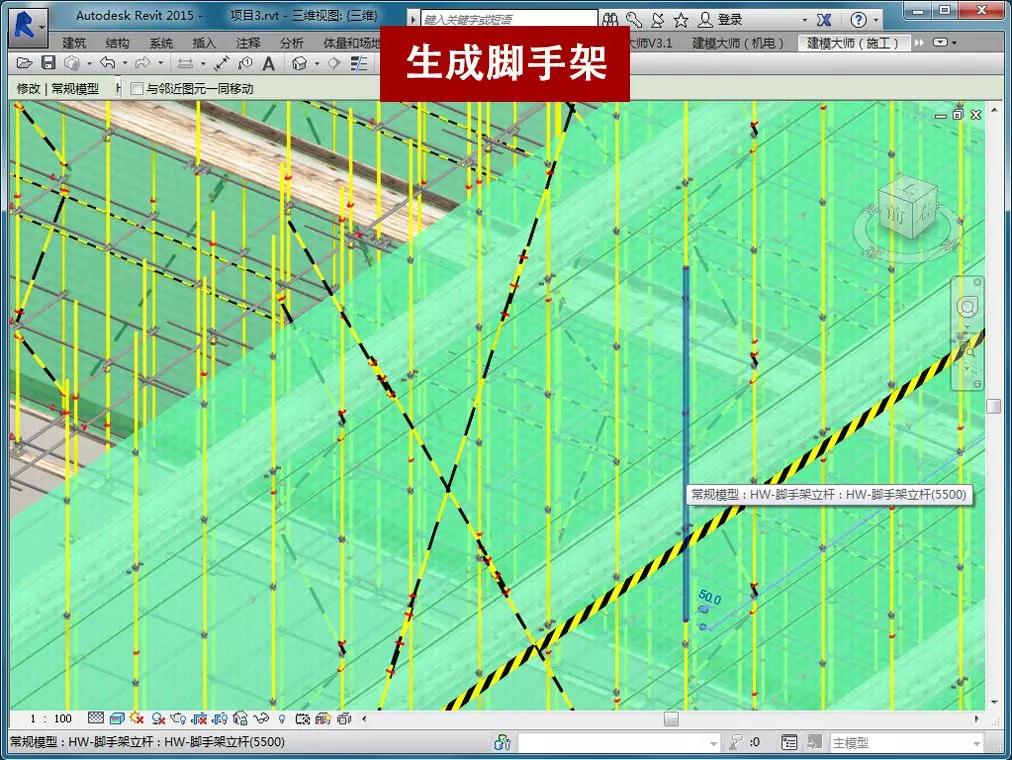Click the Unlocked 3D View house icon
This screenshot has height=760, width=1012.
coord(240,718)
